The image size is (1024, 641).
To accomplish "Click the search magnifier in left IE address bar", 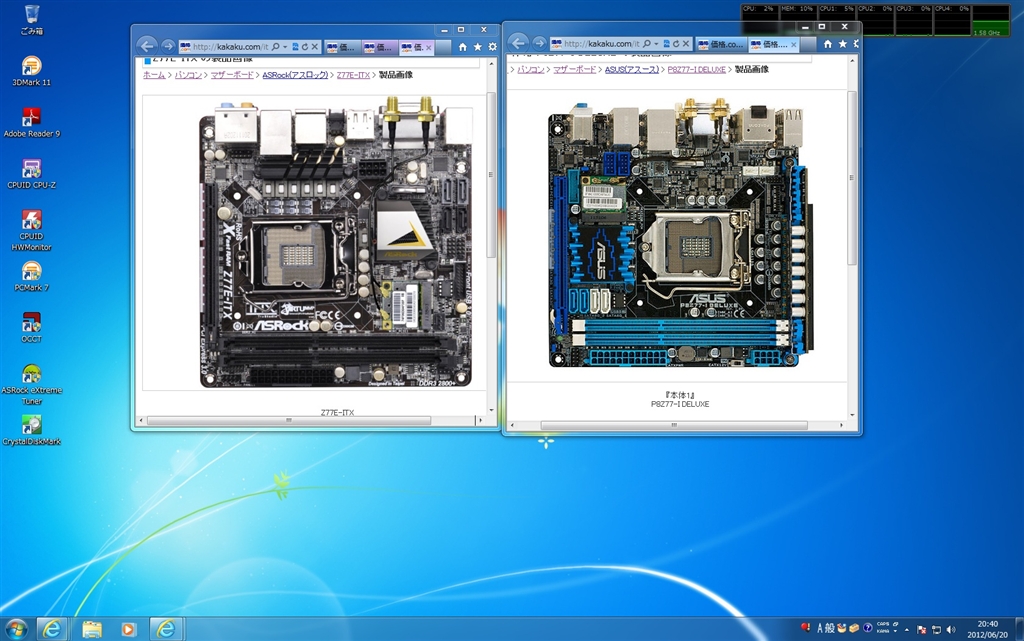I will point(276,47).
